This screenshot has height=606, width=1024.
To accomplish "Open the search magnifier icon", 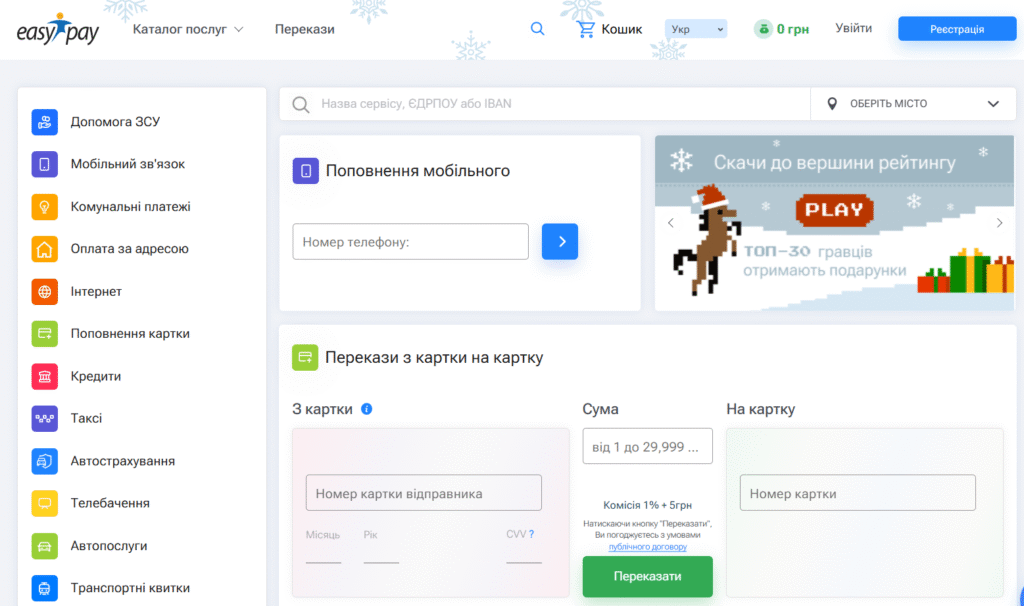I will pos(538,28).
